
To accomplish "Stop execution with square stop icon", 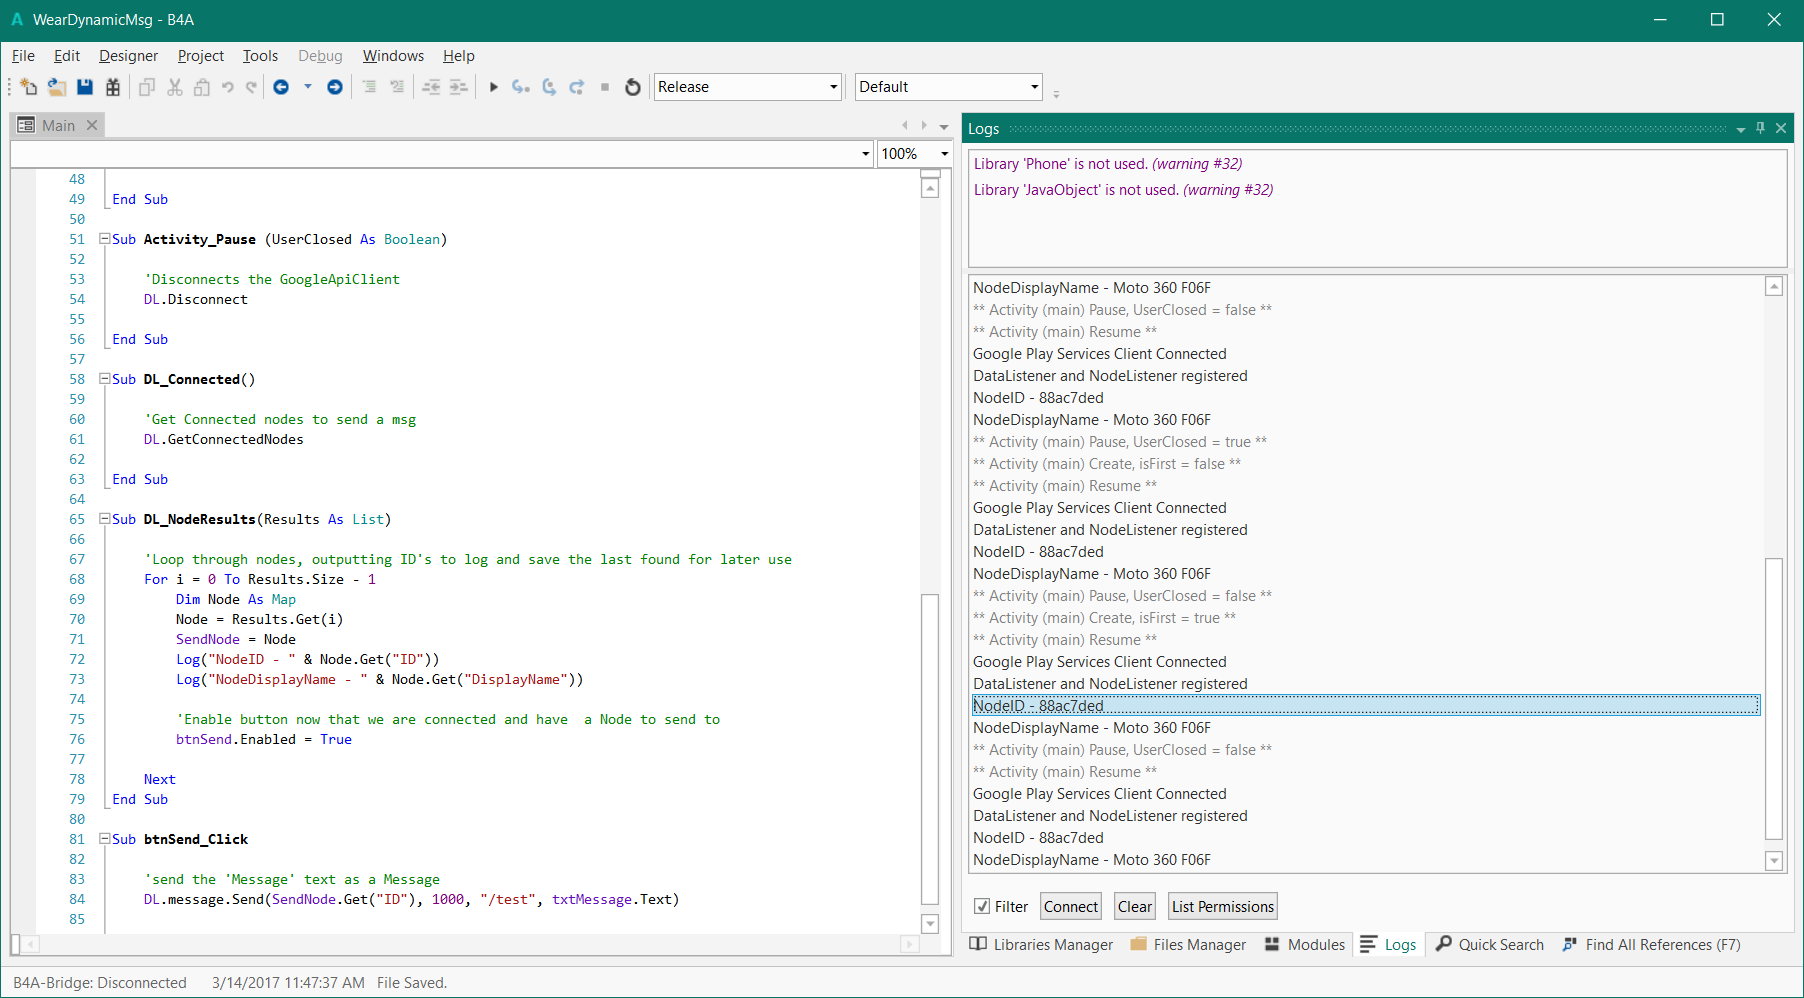I will pos(605,87).
